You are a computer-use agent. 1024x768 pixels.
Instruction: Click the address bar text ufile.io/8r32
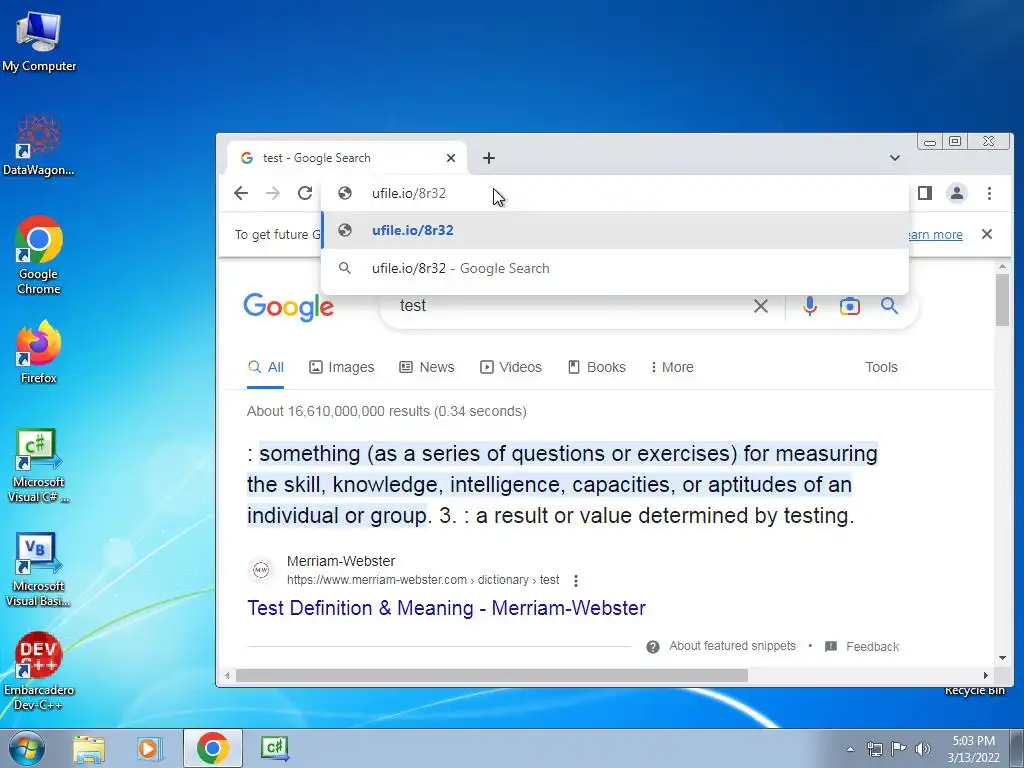409,193
